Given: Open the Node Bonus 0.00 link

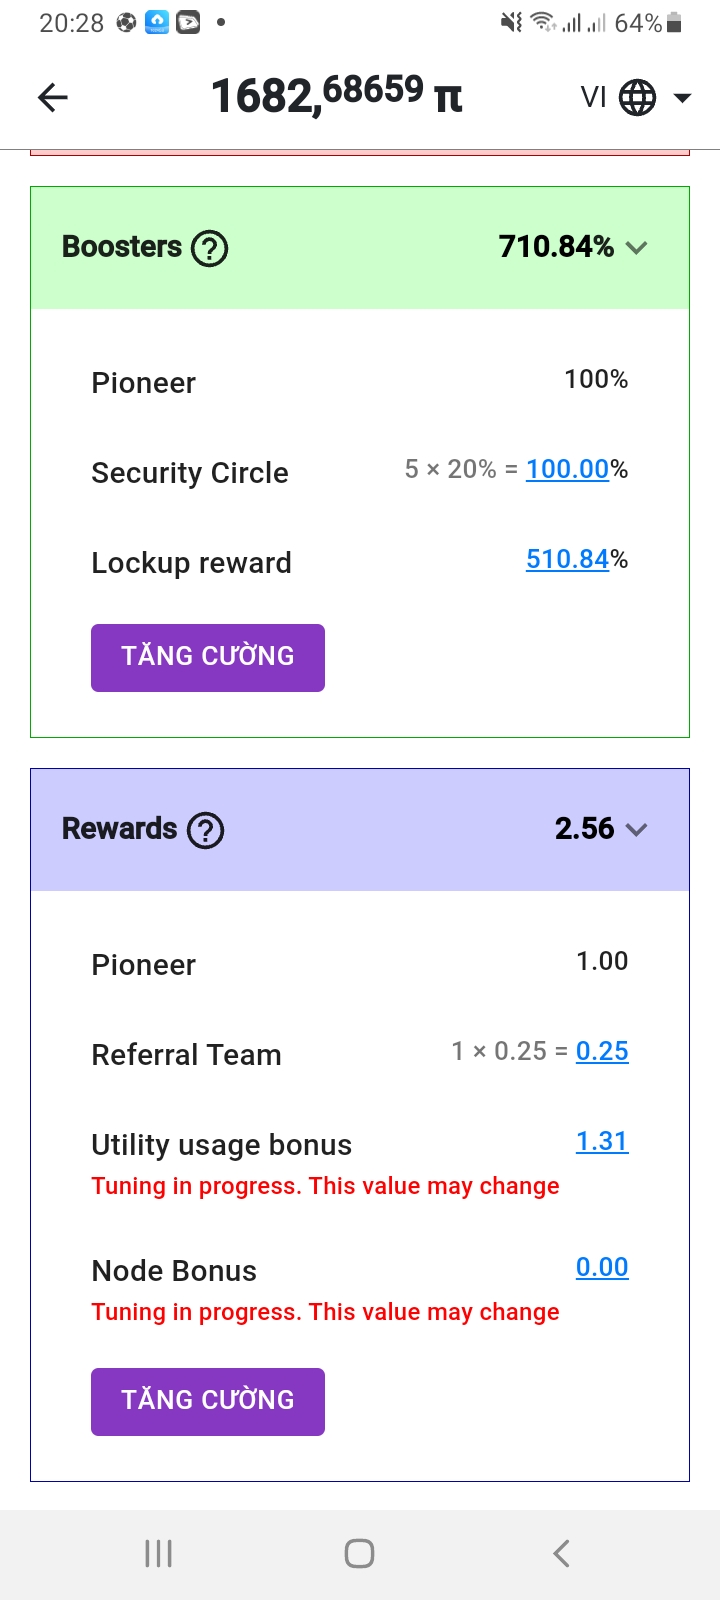Looking at the screenshot, I should tap(602, 1267).
